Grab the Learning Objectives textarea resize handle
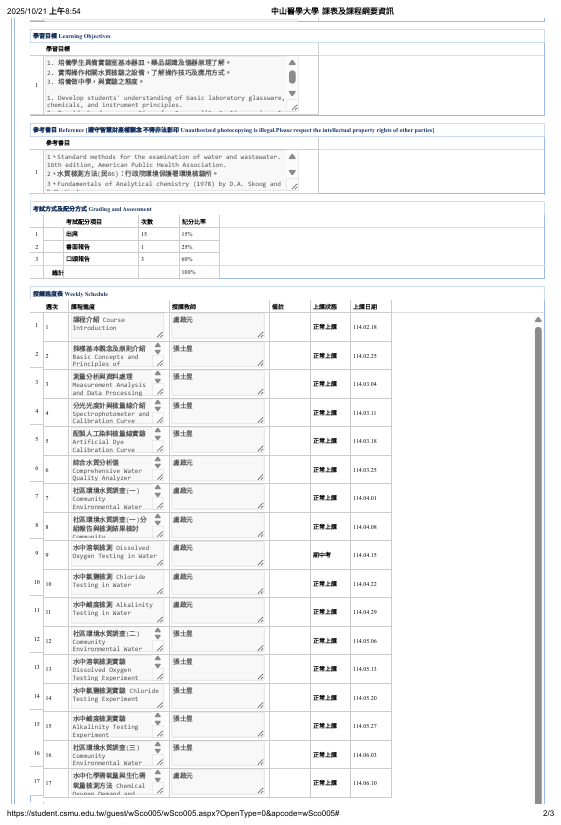The height and width of the screenshot is (825, 561). pyautogui.click(x=294, y=107)
